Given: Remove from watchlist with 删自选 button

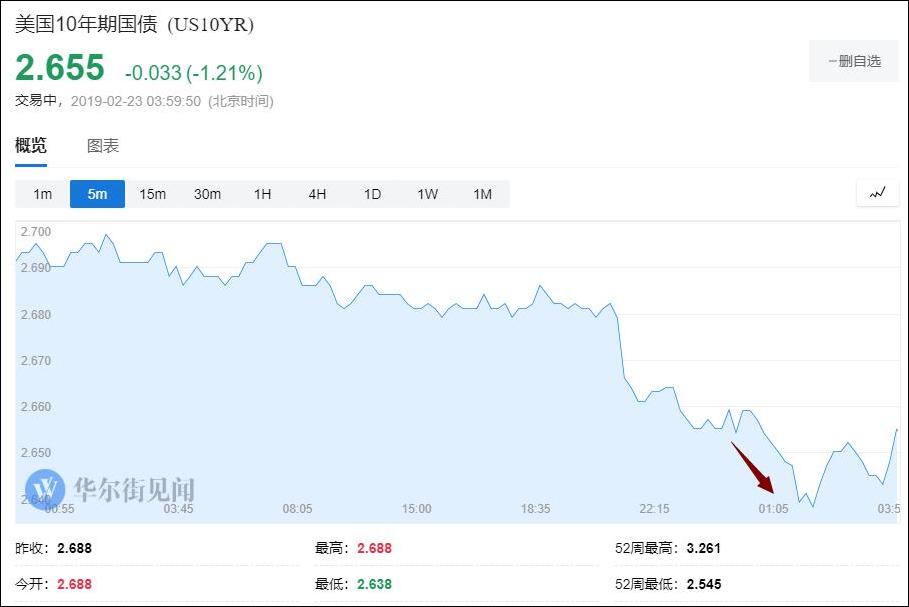Looking at the screenshot, I should [854, 61].
